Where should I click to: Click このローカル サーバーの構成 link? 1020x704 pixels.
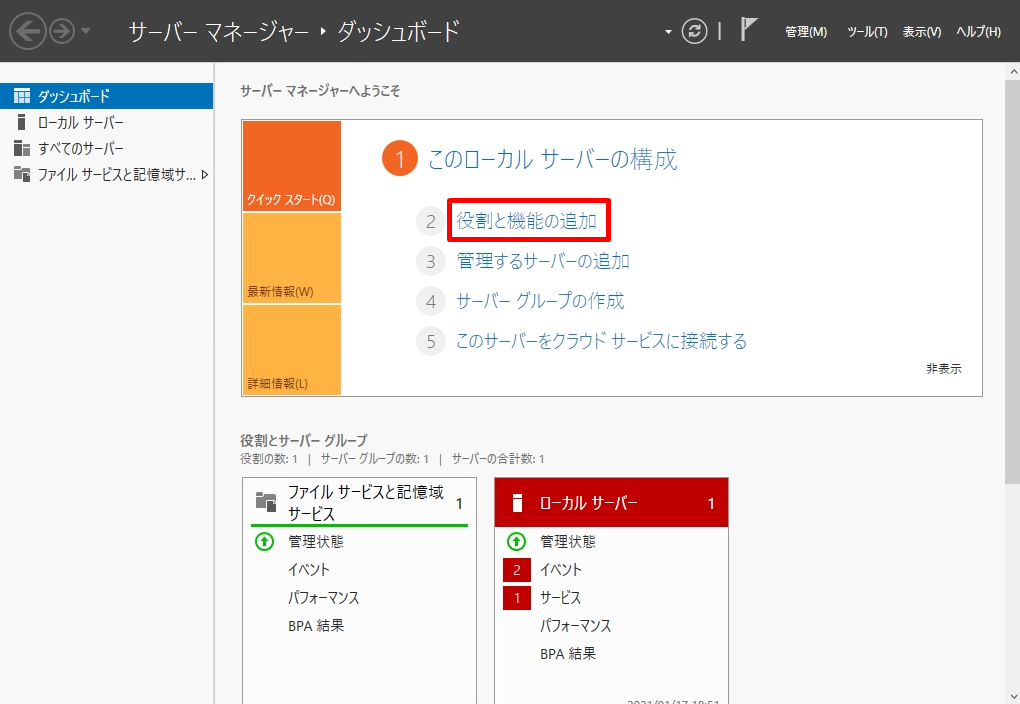tap(552, 159)
